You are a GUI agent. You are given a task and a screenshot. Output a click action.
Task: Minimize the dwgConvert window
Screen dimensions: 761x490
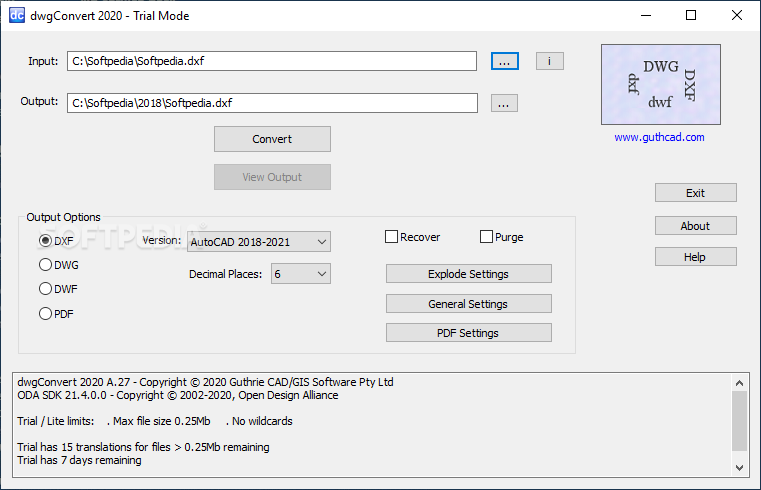[x=646, y=16]
